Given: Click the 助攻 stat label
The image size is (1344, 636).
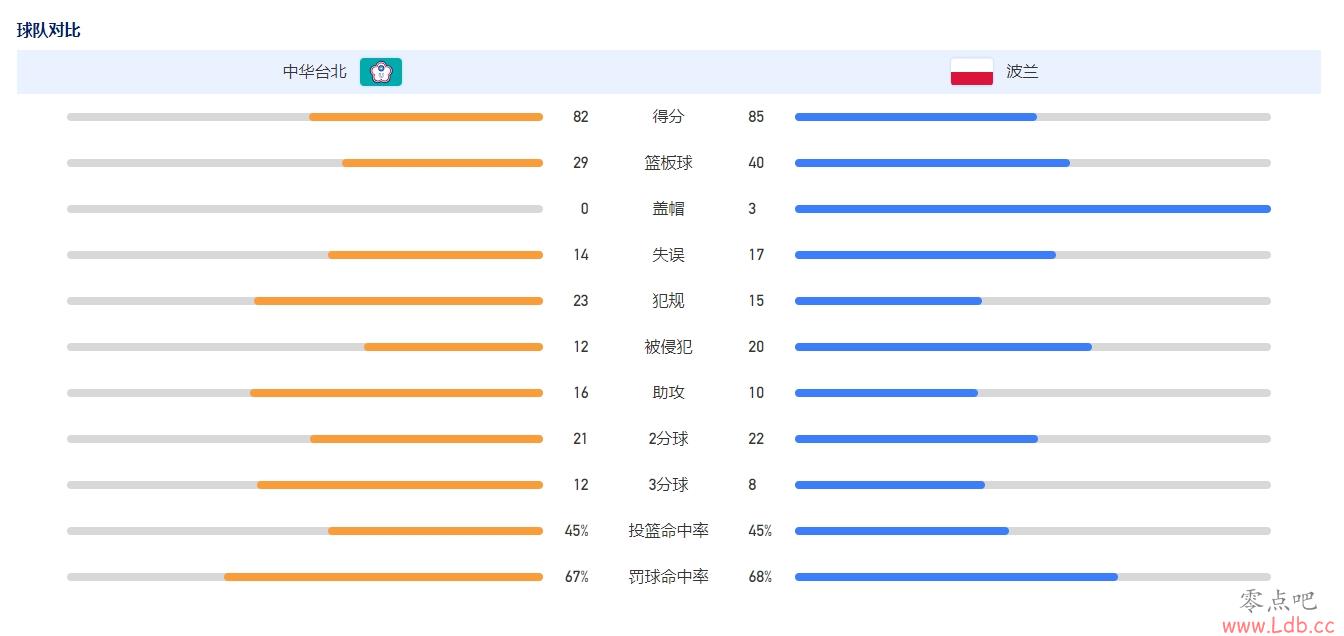Looking at the screenshot, I should (668, 393).
